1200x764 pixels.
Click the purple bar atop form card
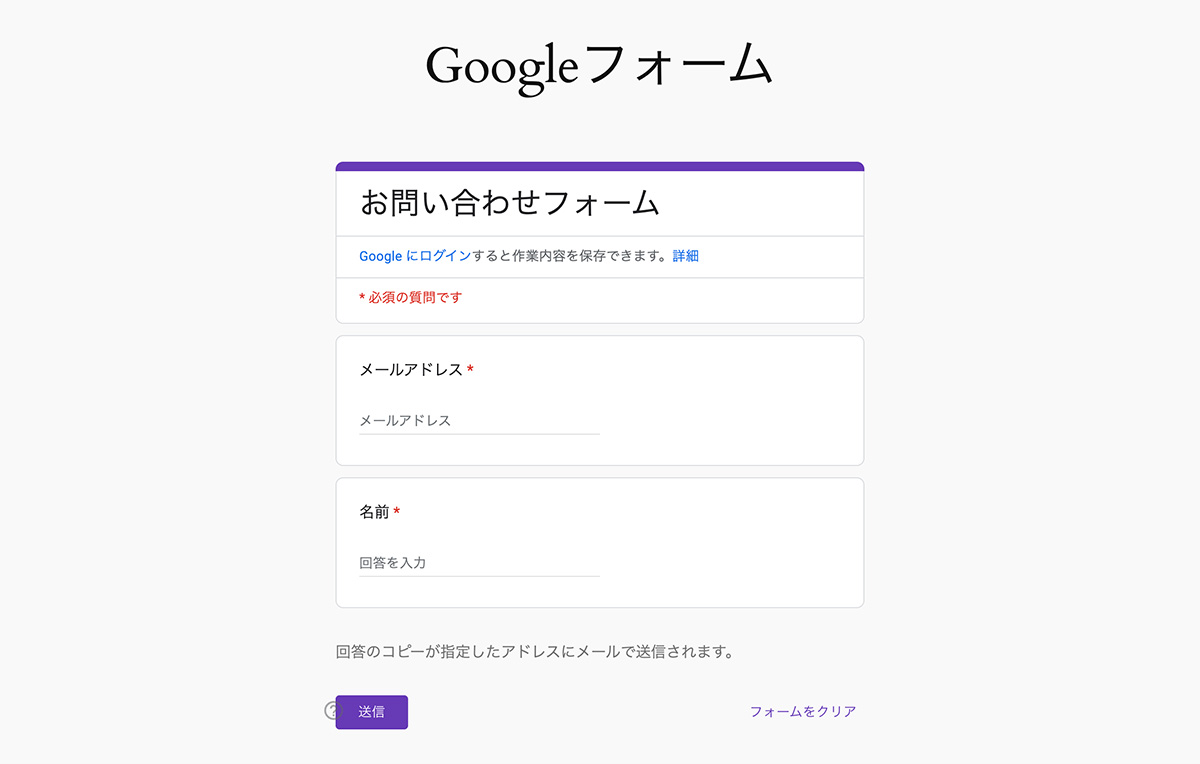pyautogui.click(x=600, y=166)
